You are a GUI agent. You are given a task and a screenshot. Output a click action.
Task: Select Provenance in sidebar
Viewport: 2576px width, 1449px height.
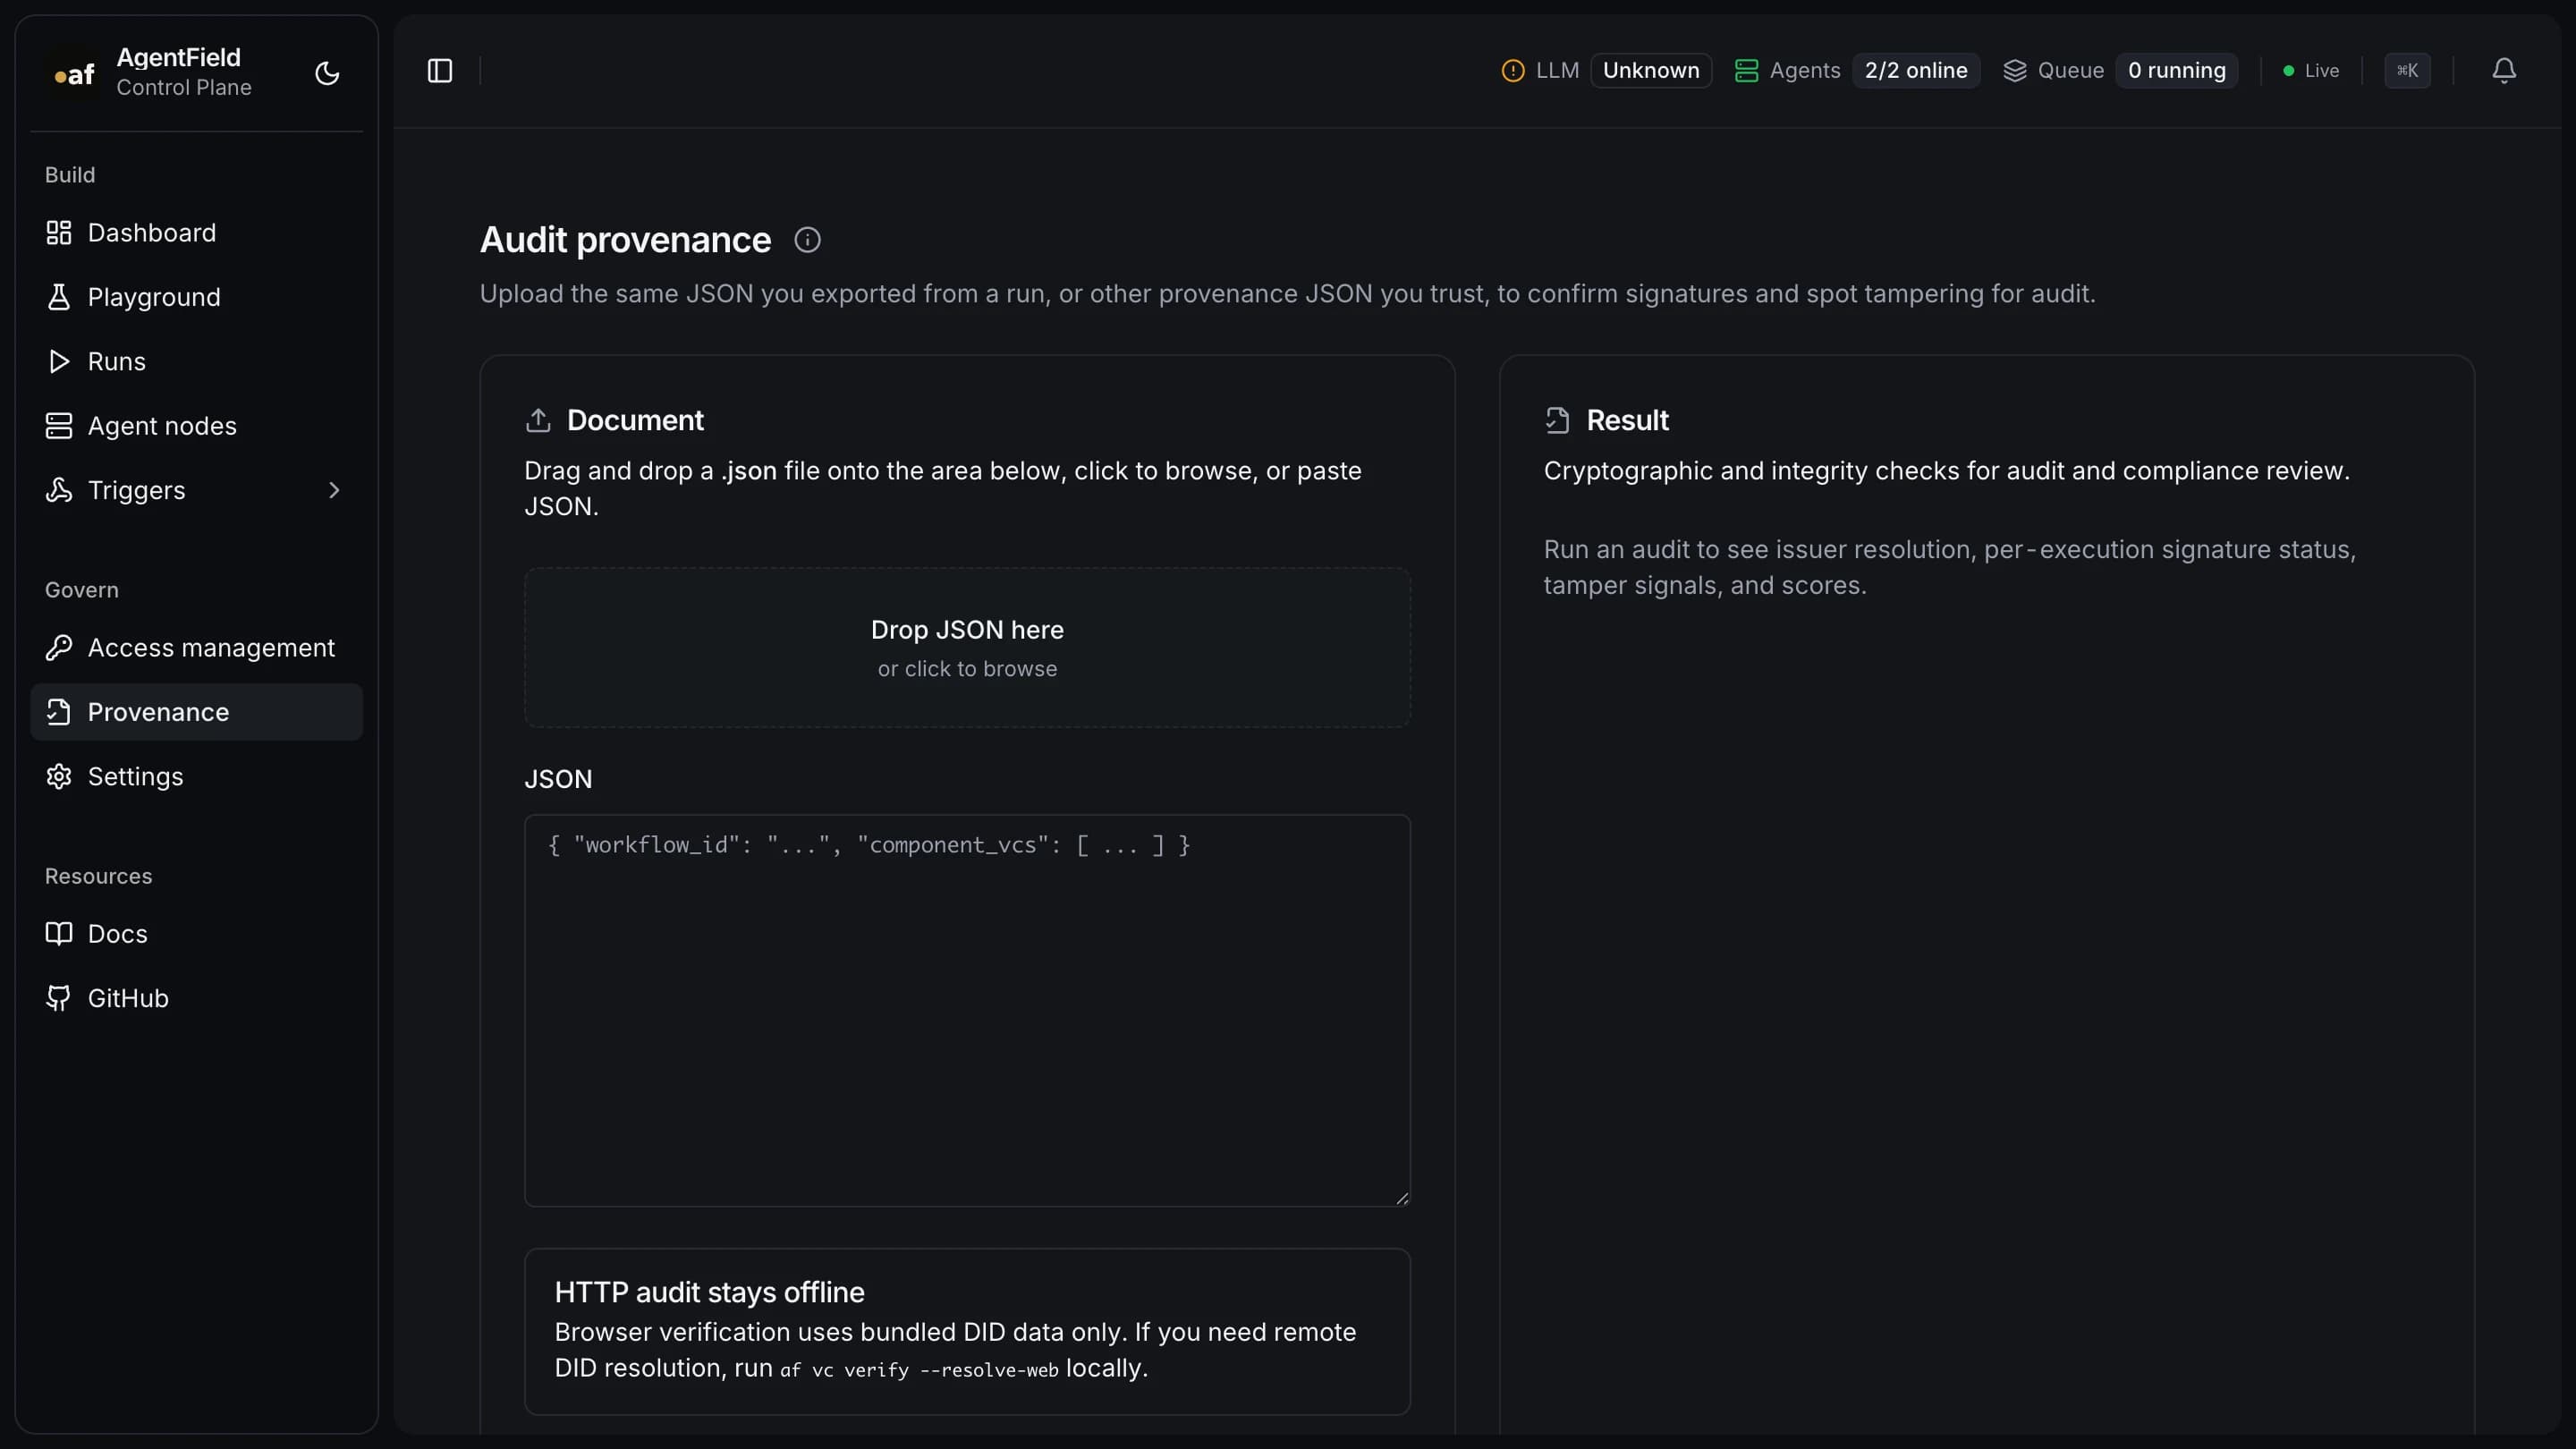(196, 712)
